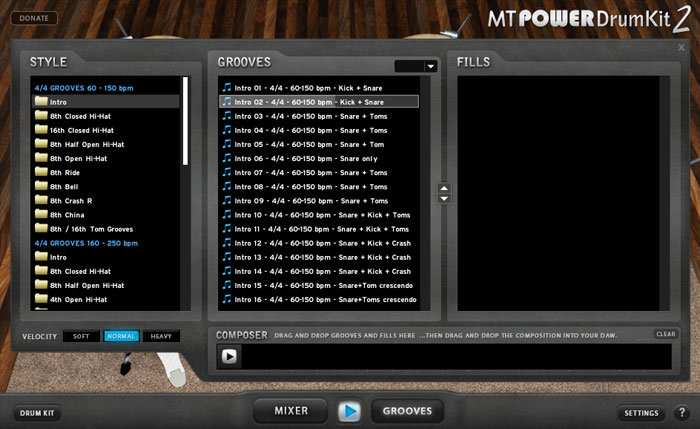Click the note icon for Intro 08 groove
This screenshot has height=429, width=700.
coord(227,186)
